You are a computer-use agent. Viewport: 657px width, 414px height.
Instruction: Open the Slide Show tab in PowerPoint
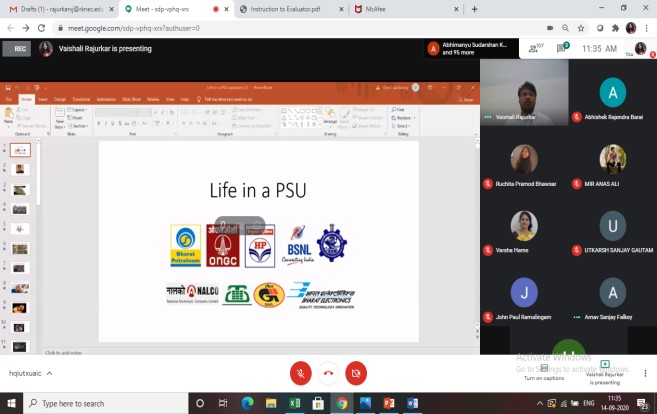coord(132,99)
